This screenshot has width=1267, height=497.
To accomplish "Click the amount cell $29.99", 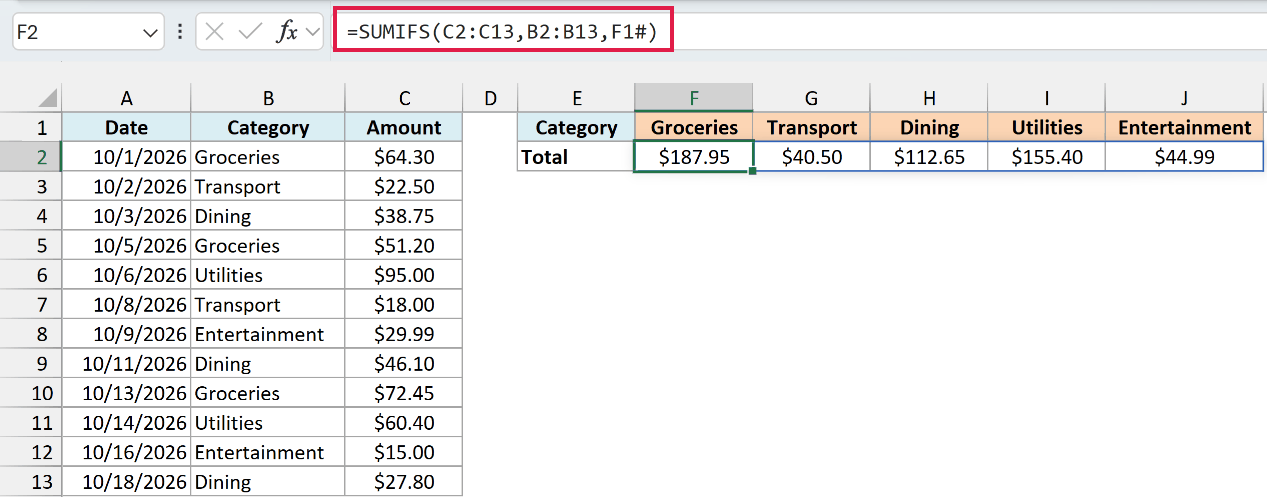I will click(404, 334).
